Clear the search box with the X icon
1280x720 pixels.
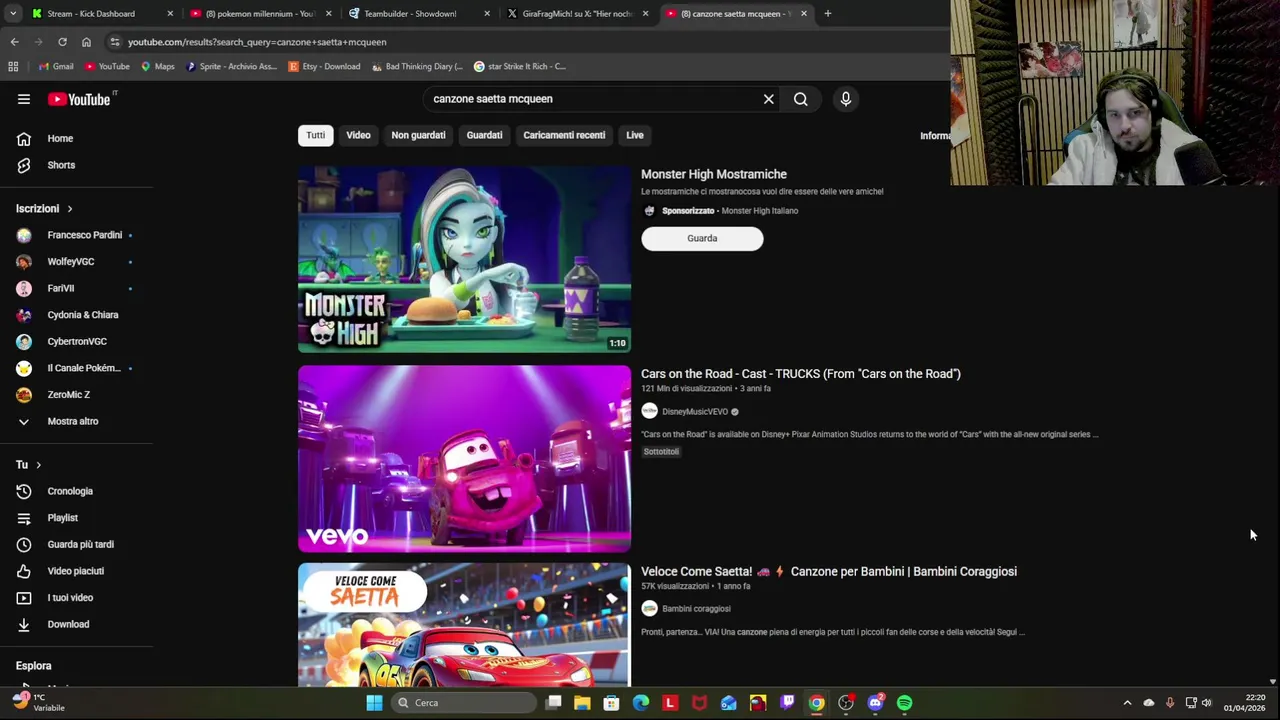[x=769, y=99]
